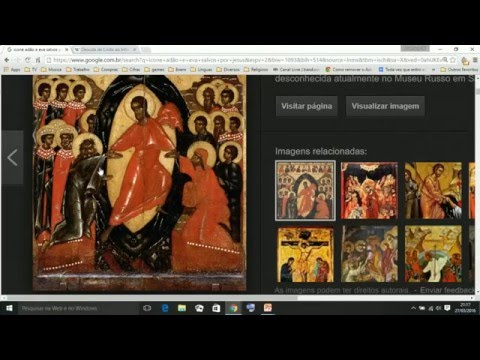The width and height of the screenshot is (480, 360).
Task: Click the Windows taskbar search box
Action: 77,308
